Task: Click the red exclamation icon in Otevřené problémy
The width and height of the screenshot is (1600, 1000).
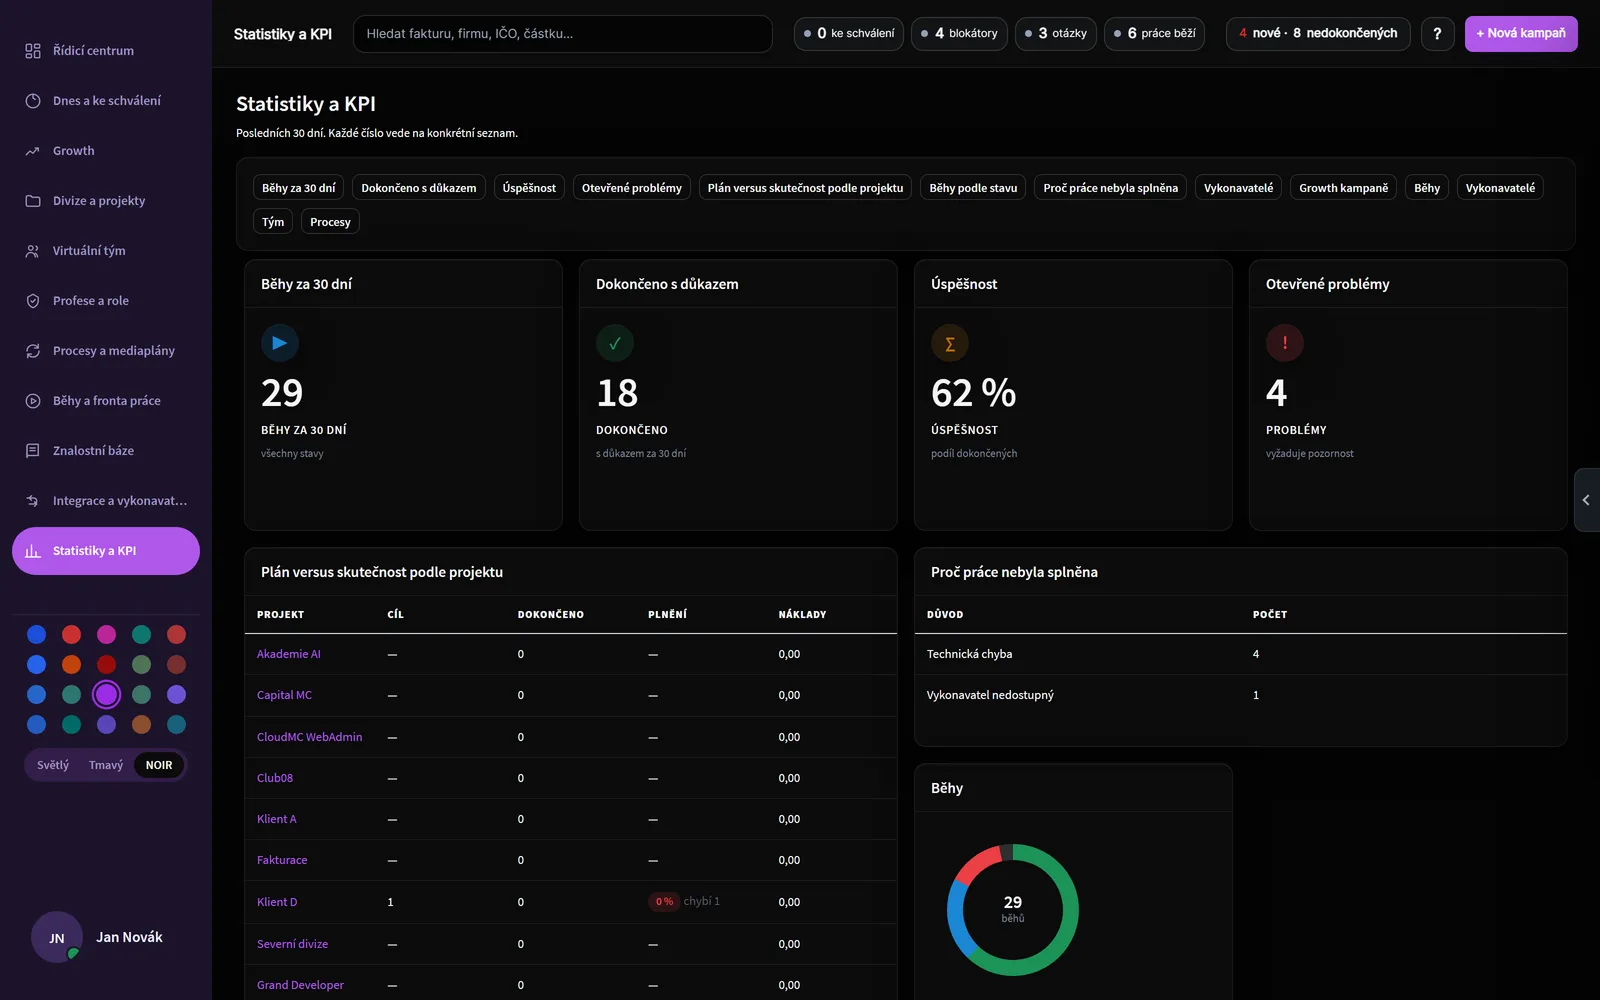Action: click(1285, 343)
